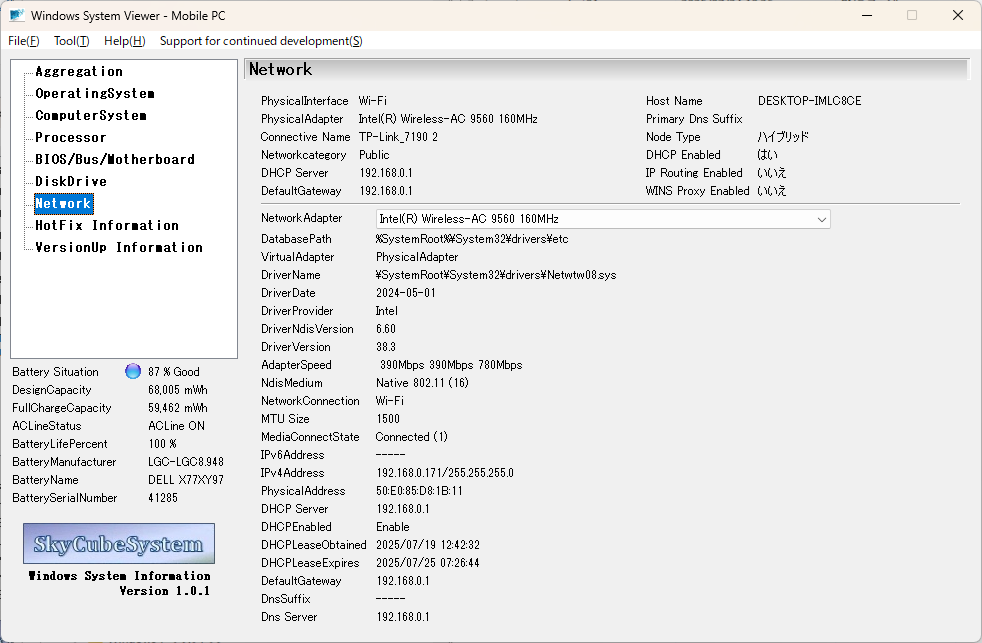
Task: Click the BatterySerialNumber value 41285
Action: (163, 498)
